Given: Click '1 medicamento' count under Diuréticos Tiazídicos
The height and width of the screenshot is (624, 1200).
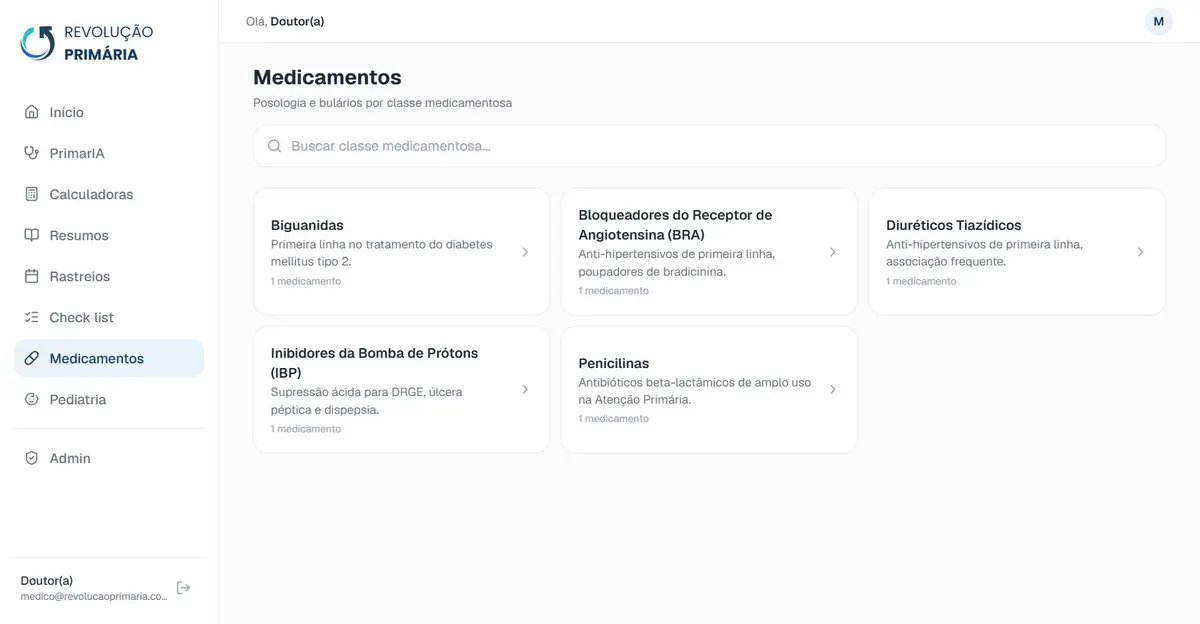Looking at the screenshot, I should click(x=921, y=281).
